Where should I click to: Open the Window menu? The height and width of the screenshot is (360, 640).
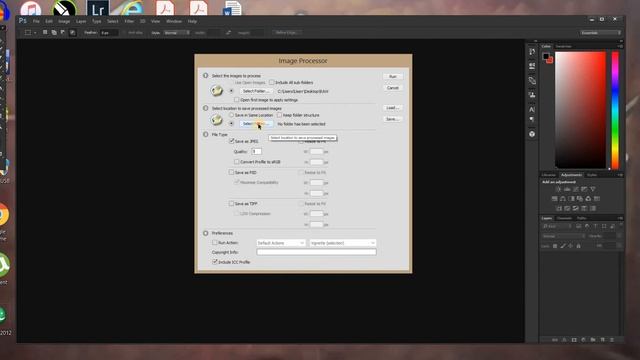point(174,21)
